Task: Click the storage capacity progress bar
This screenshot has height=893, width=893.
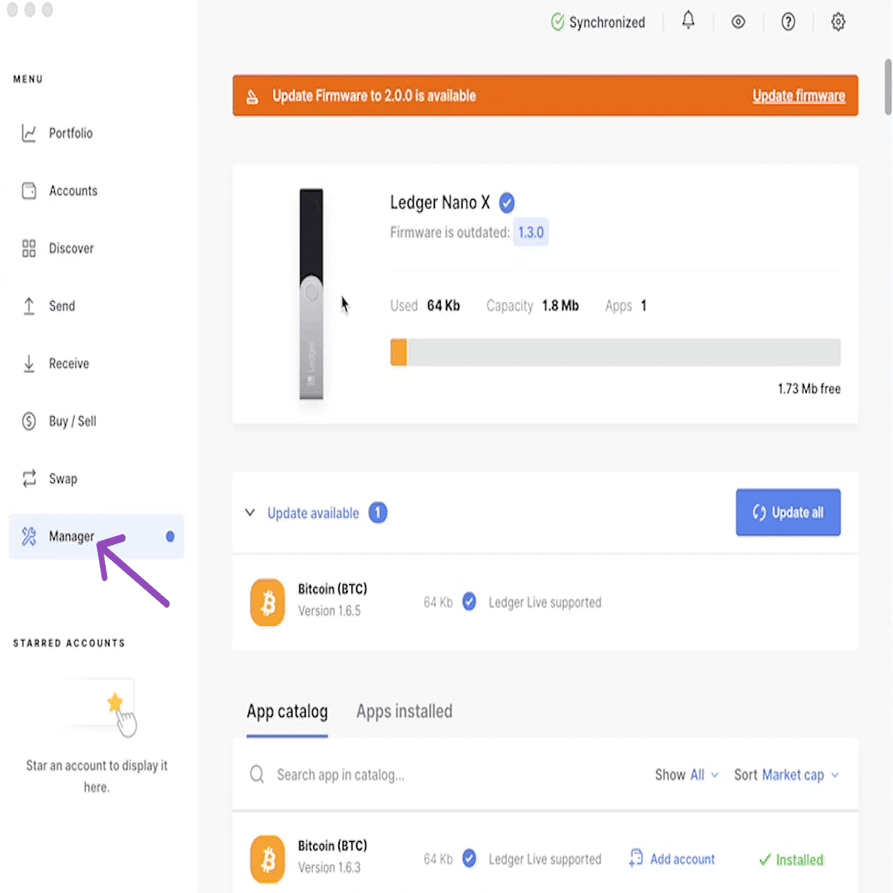Action: [614, 351]
